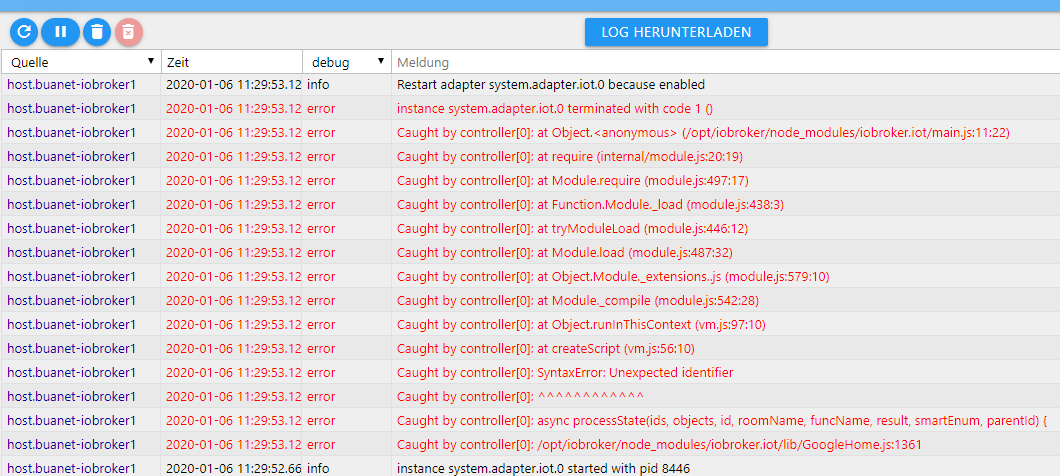Click the info level cell in the Restart adapter row
Screen dimensions: 1060x476
click(x=347, y=85)
